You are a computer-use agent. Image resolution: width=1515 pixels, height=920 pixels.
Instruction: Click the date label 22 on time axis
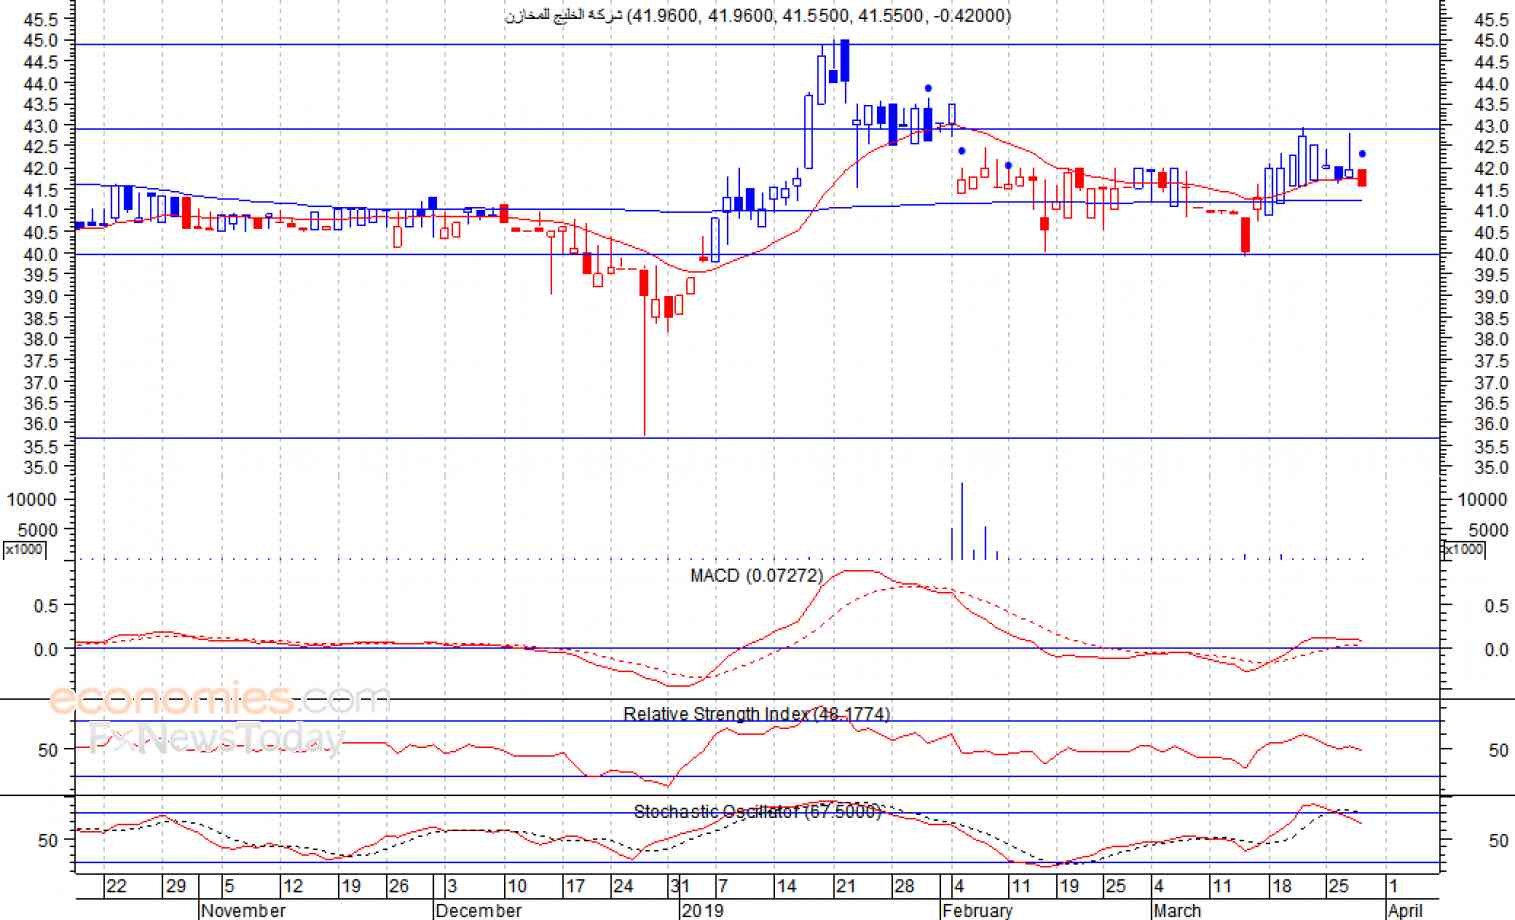click(x=116, y=886)
